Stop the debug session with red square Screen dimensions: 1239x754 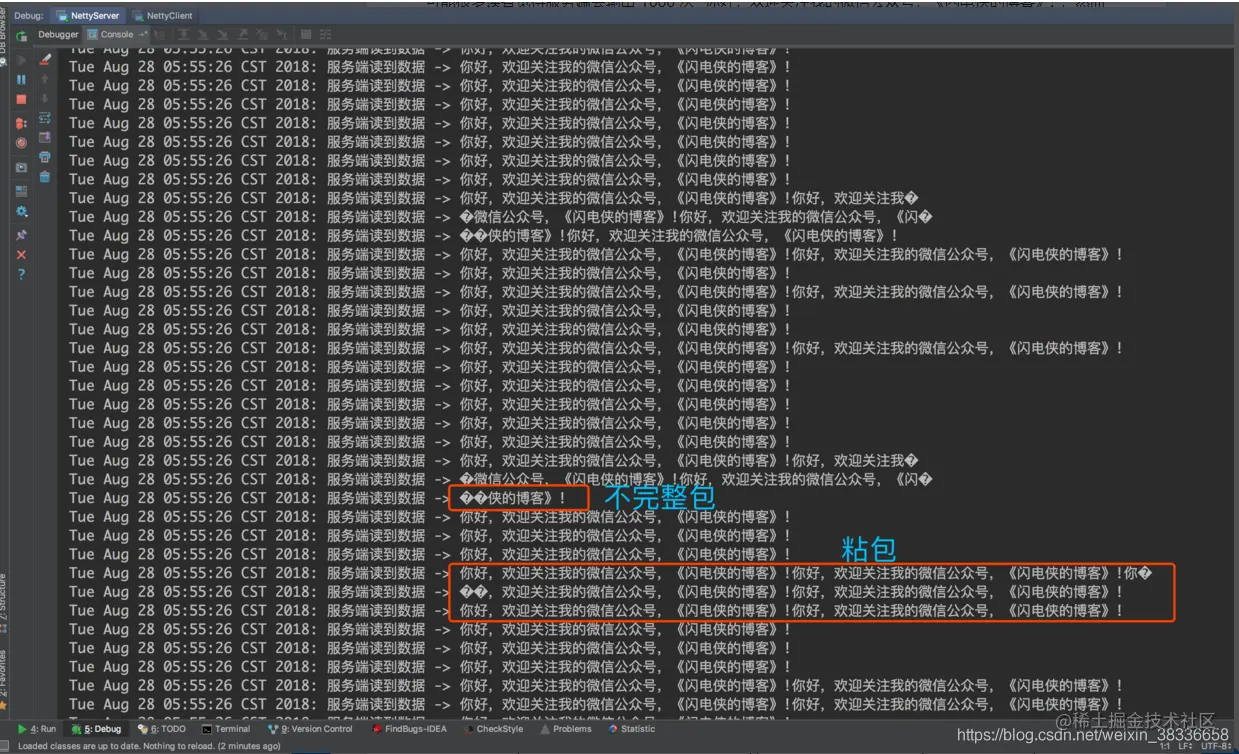tap(21, 99)
